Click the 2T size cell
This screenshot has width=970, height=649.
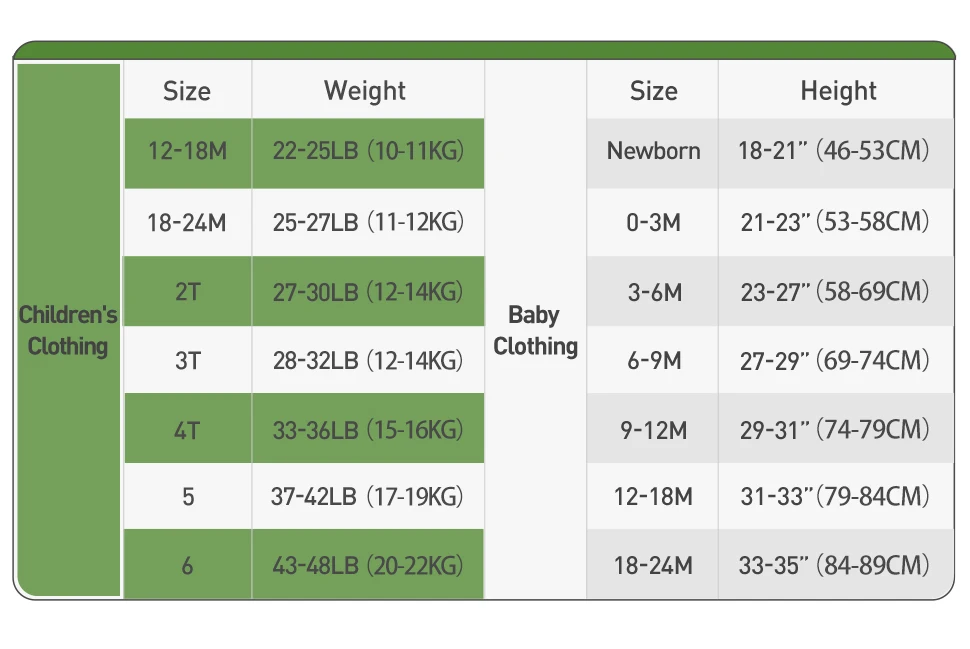187,292
